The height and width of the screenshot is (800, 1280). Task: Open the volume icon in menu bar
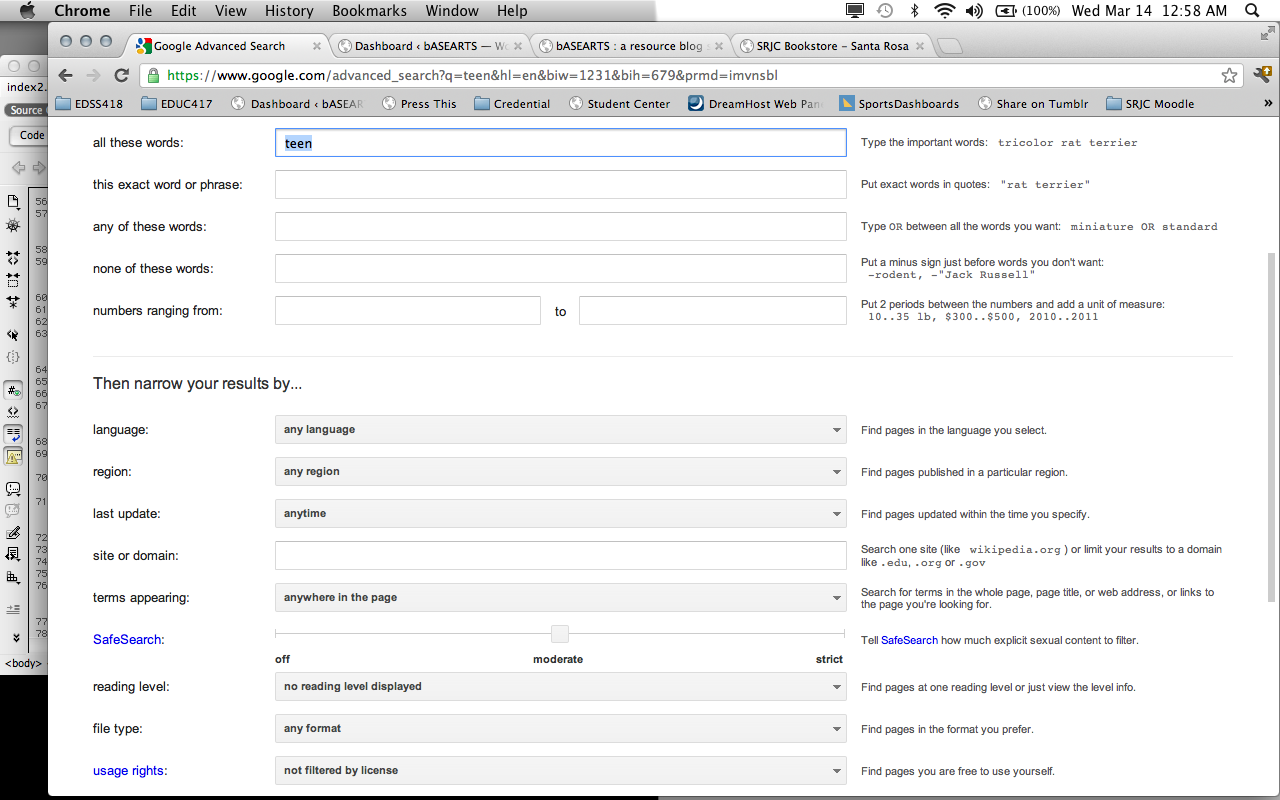tap(974, 11)
